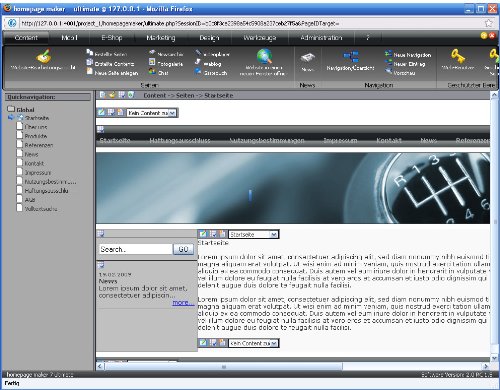Viewport: 500px width, 390px height.
Task: Click edit icon beside Startseite dropdown
Action: click(x=203, y=234)
